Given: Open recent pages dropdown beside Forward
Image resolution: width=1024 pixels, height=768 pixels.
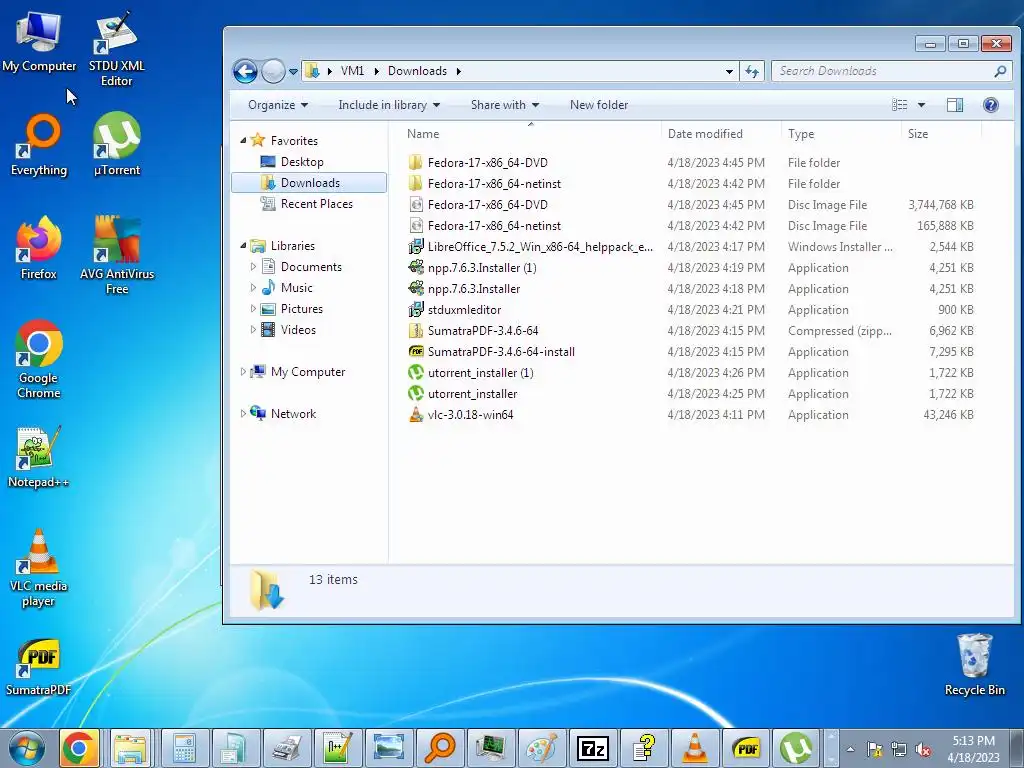Looking at the screenshot, I should (x=293, y=71).
